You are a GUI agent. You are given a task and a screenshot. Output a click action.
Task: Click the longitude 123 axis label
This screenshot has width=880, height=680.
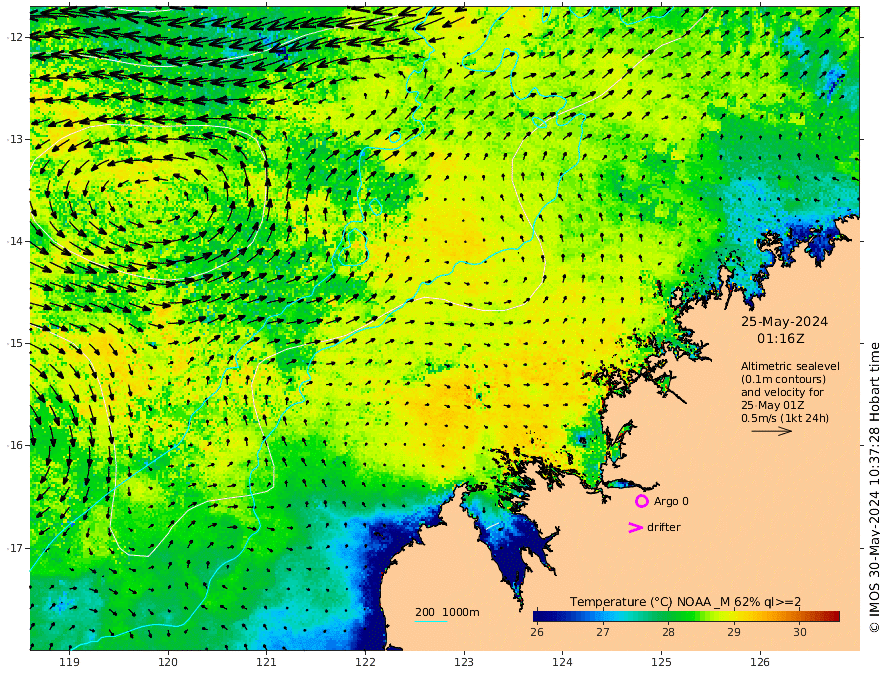coord(464,663)
